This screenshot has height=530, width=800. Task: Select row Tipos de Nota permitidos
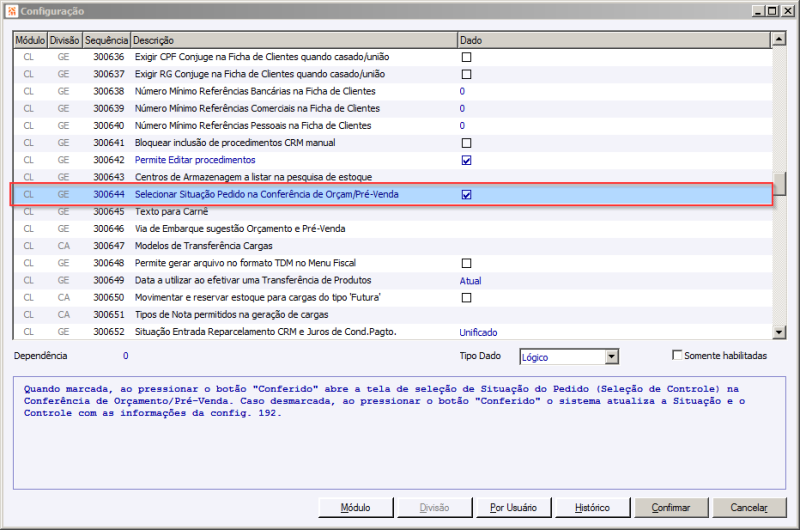tap(392, 315)
